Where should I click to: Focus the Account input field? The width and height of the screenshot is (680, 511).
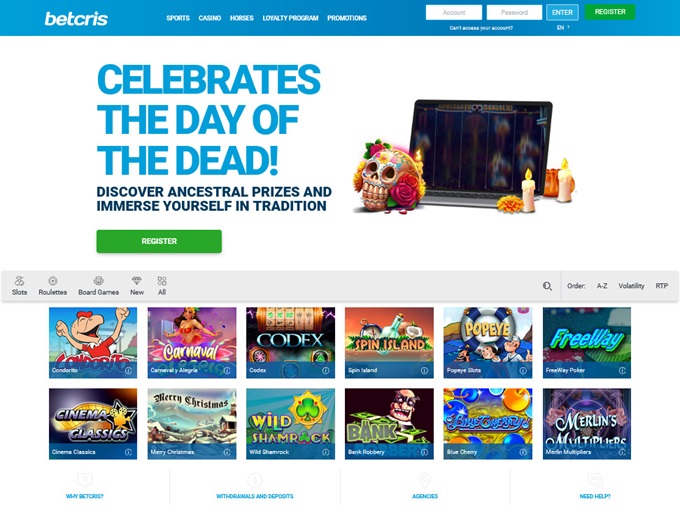[x=454, y=13]
